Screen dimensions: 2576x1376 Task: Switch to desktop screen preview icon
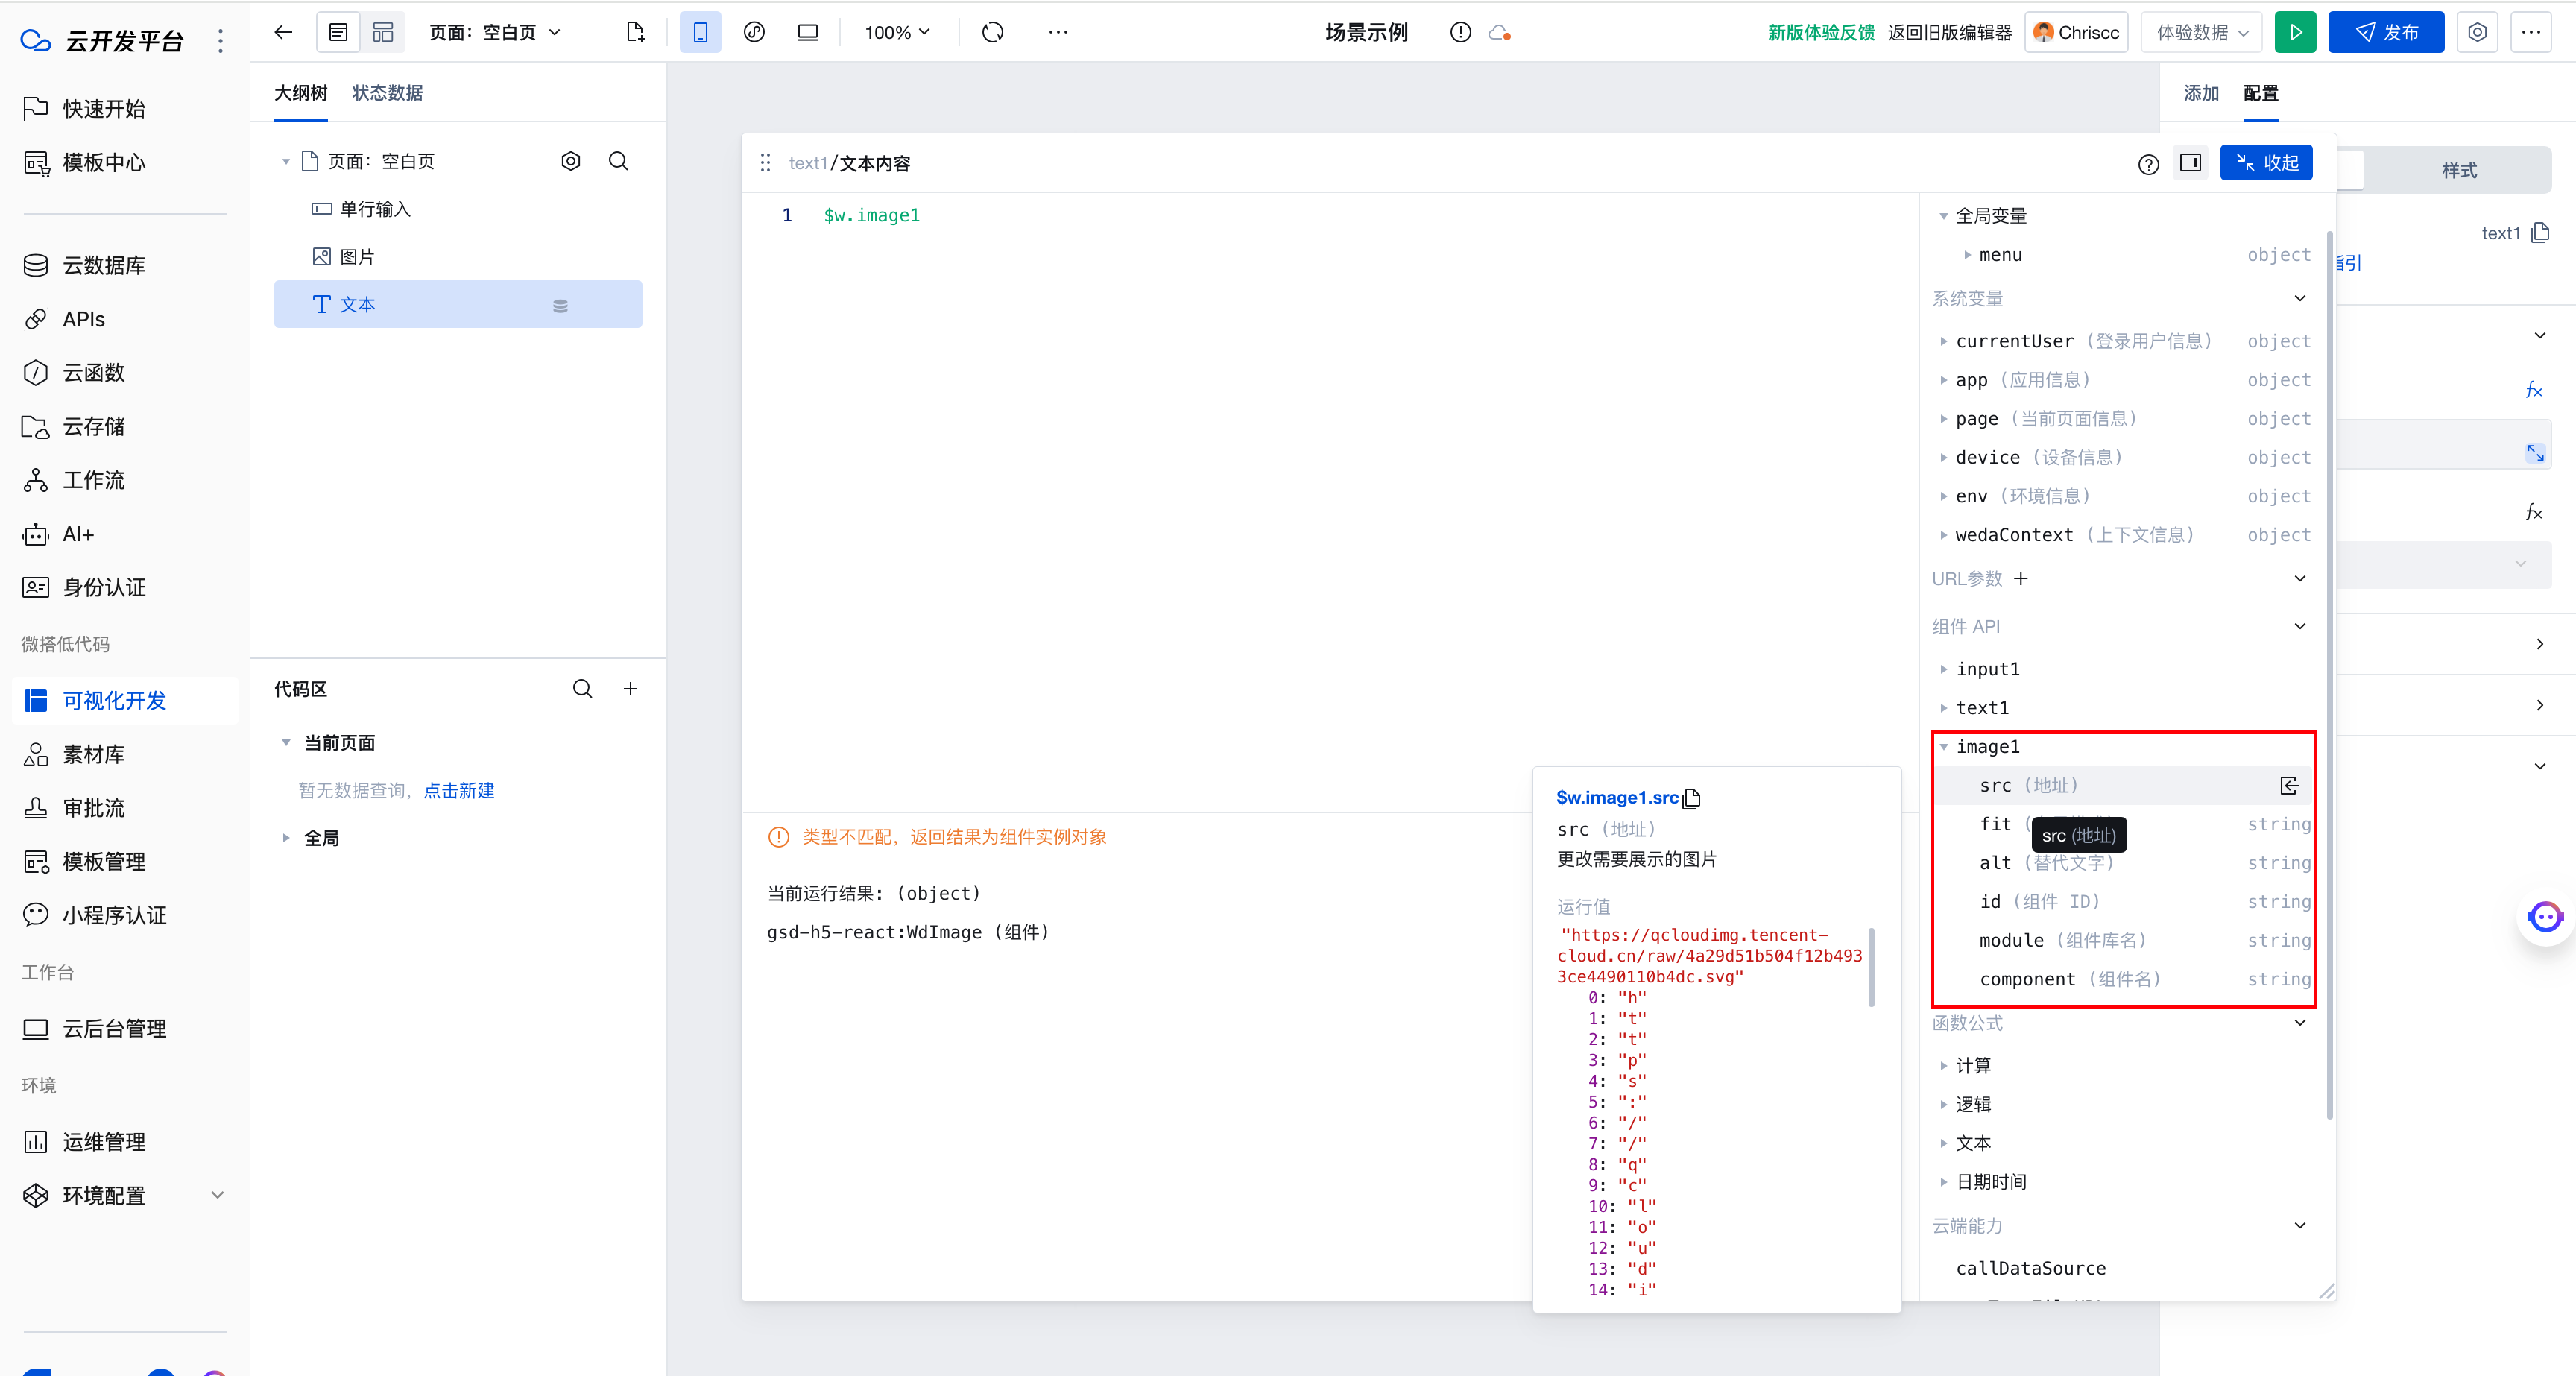click(x=807, y=32)
